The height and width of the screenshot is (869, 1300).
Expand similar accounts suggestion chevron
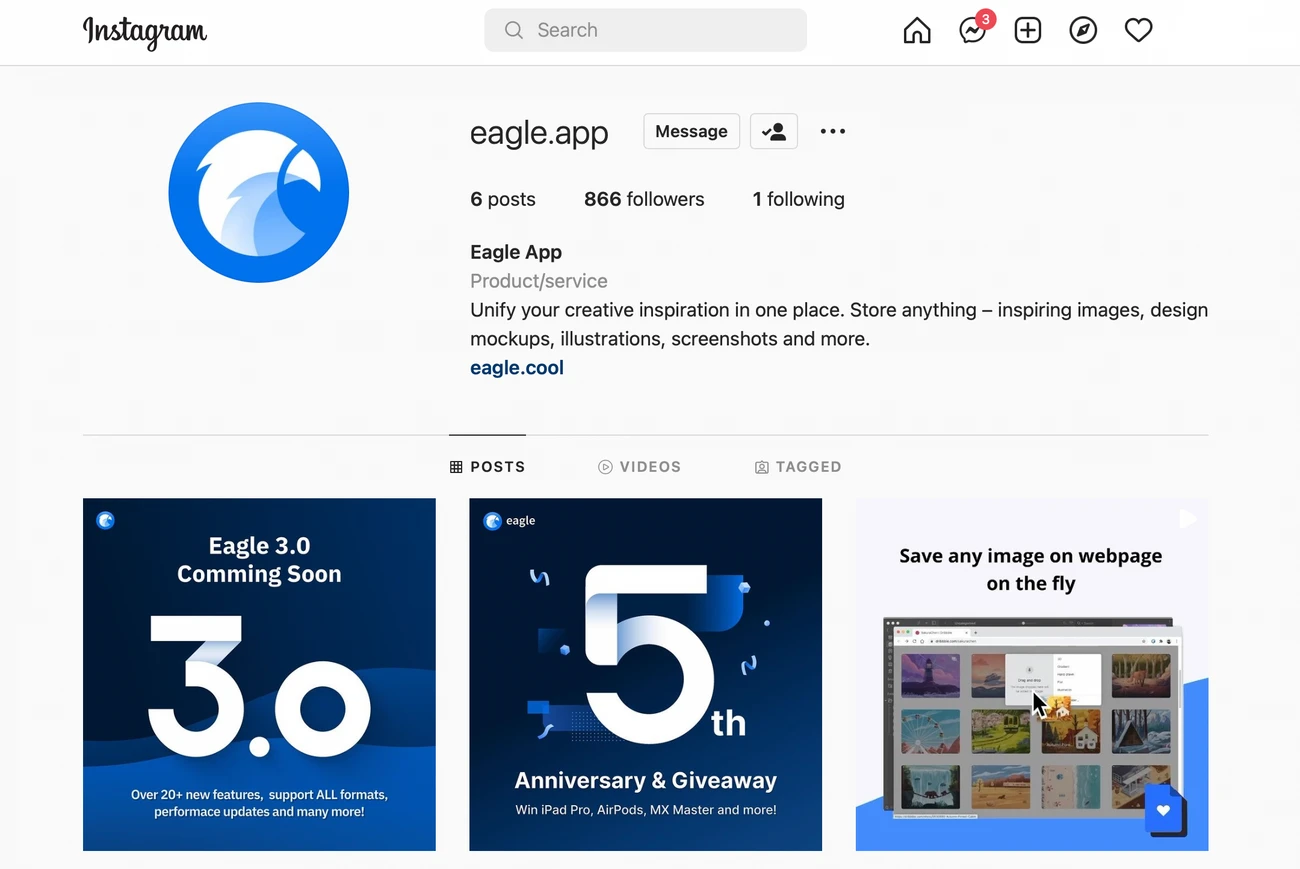click(773, 131)
